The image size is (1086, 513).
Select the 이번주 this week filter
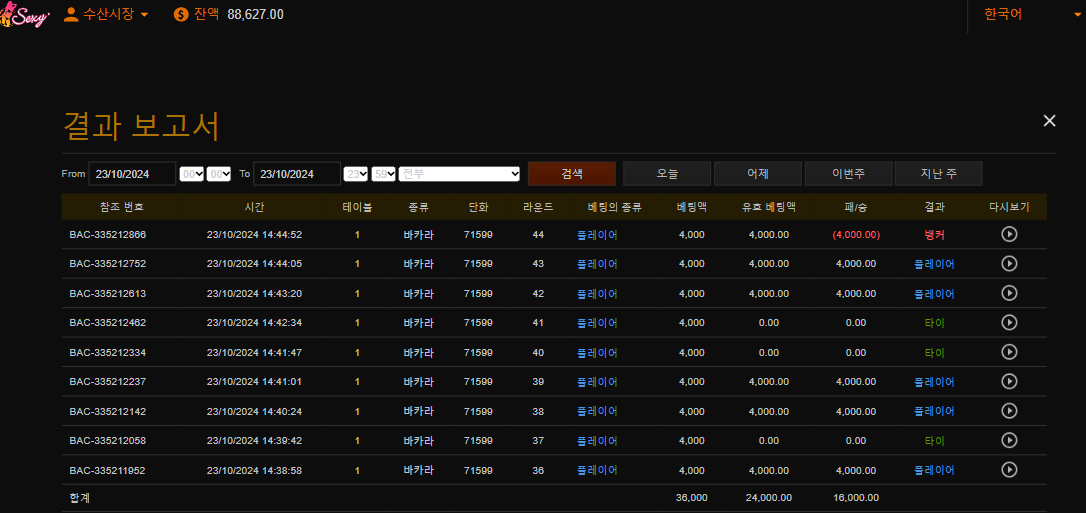848,174
